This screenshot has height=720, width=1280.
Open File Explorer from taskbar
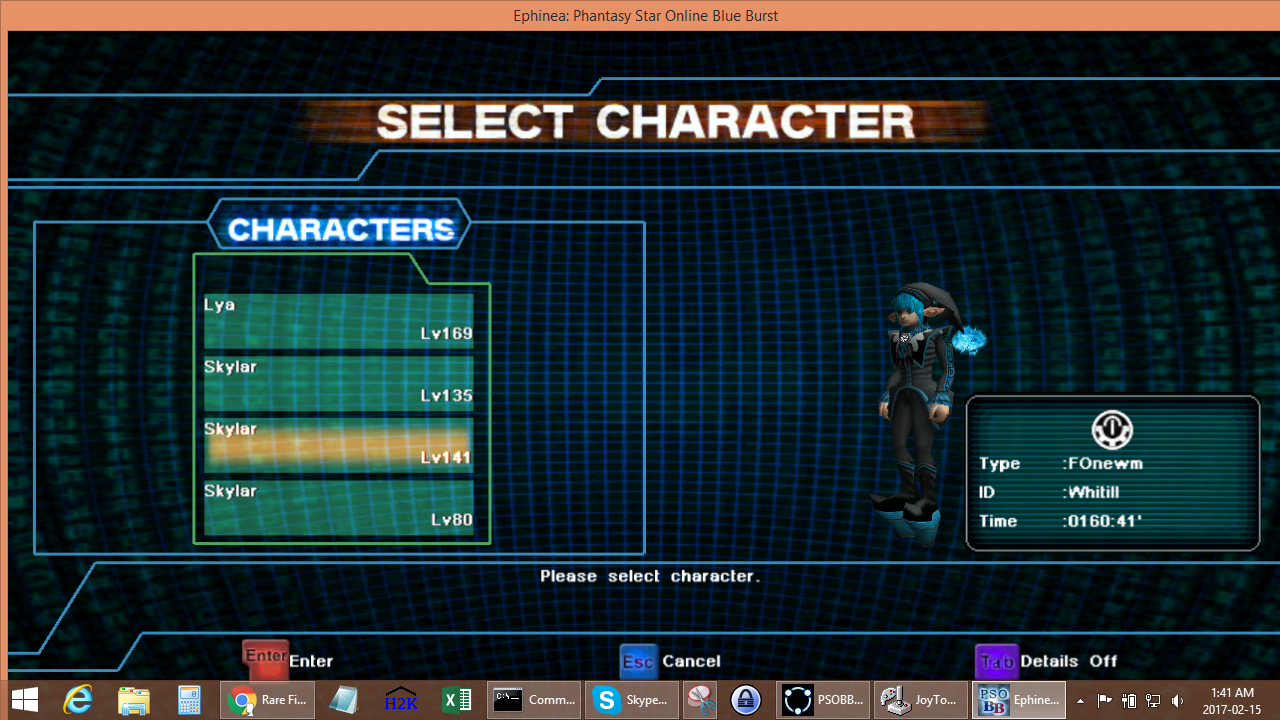click(x=133, y=700)
